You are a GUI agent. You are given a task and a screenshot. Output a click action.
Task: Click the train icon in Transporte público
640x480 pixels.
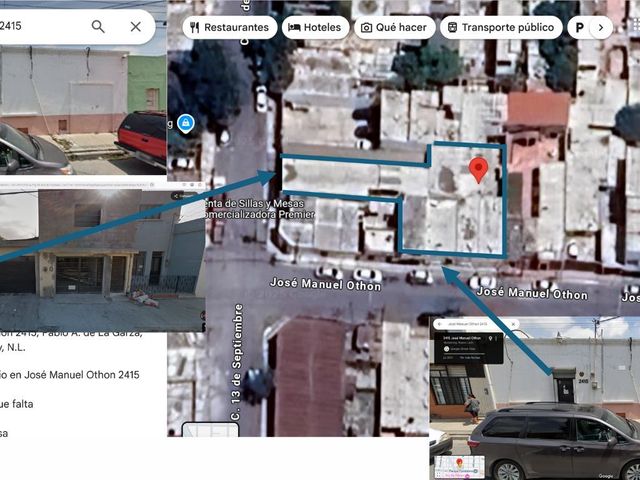[452, 27]
